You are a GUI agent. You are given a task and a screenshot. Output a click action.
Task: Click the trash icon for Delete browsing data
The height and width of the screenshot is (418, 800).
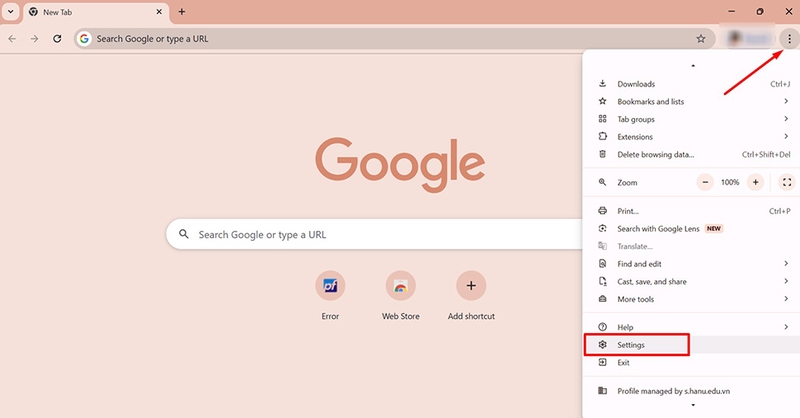click(x=603, y=154)
